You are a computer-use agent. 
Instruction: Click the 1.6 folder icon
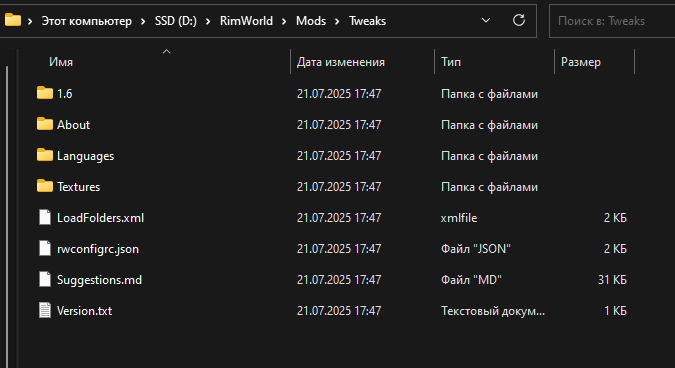pos(45,93)
